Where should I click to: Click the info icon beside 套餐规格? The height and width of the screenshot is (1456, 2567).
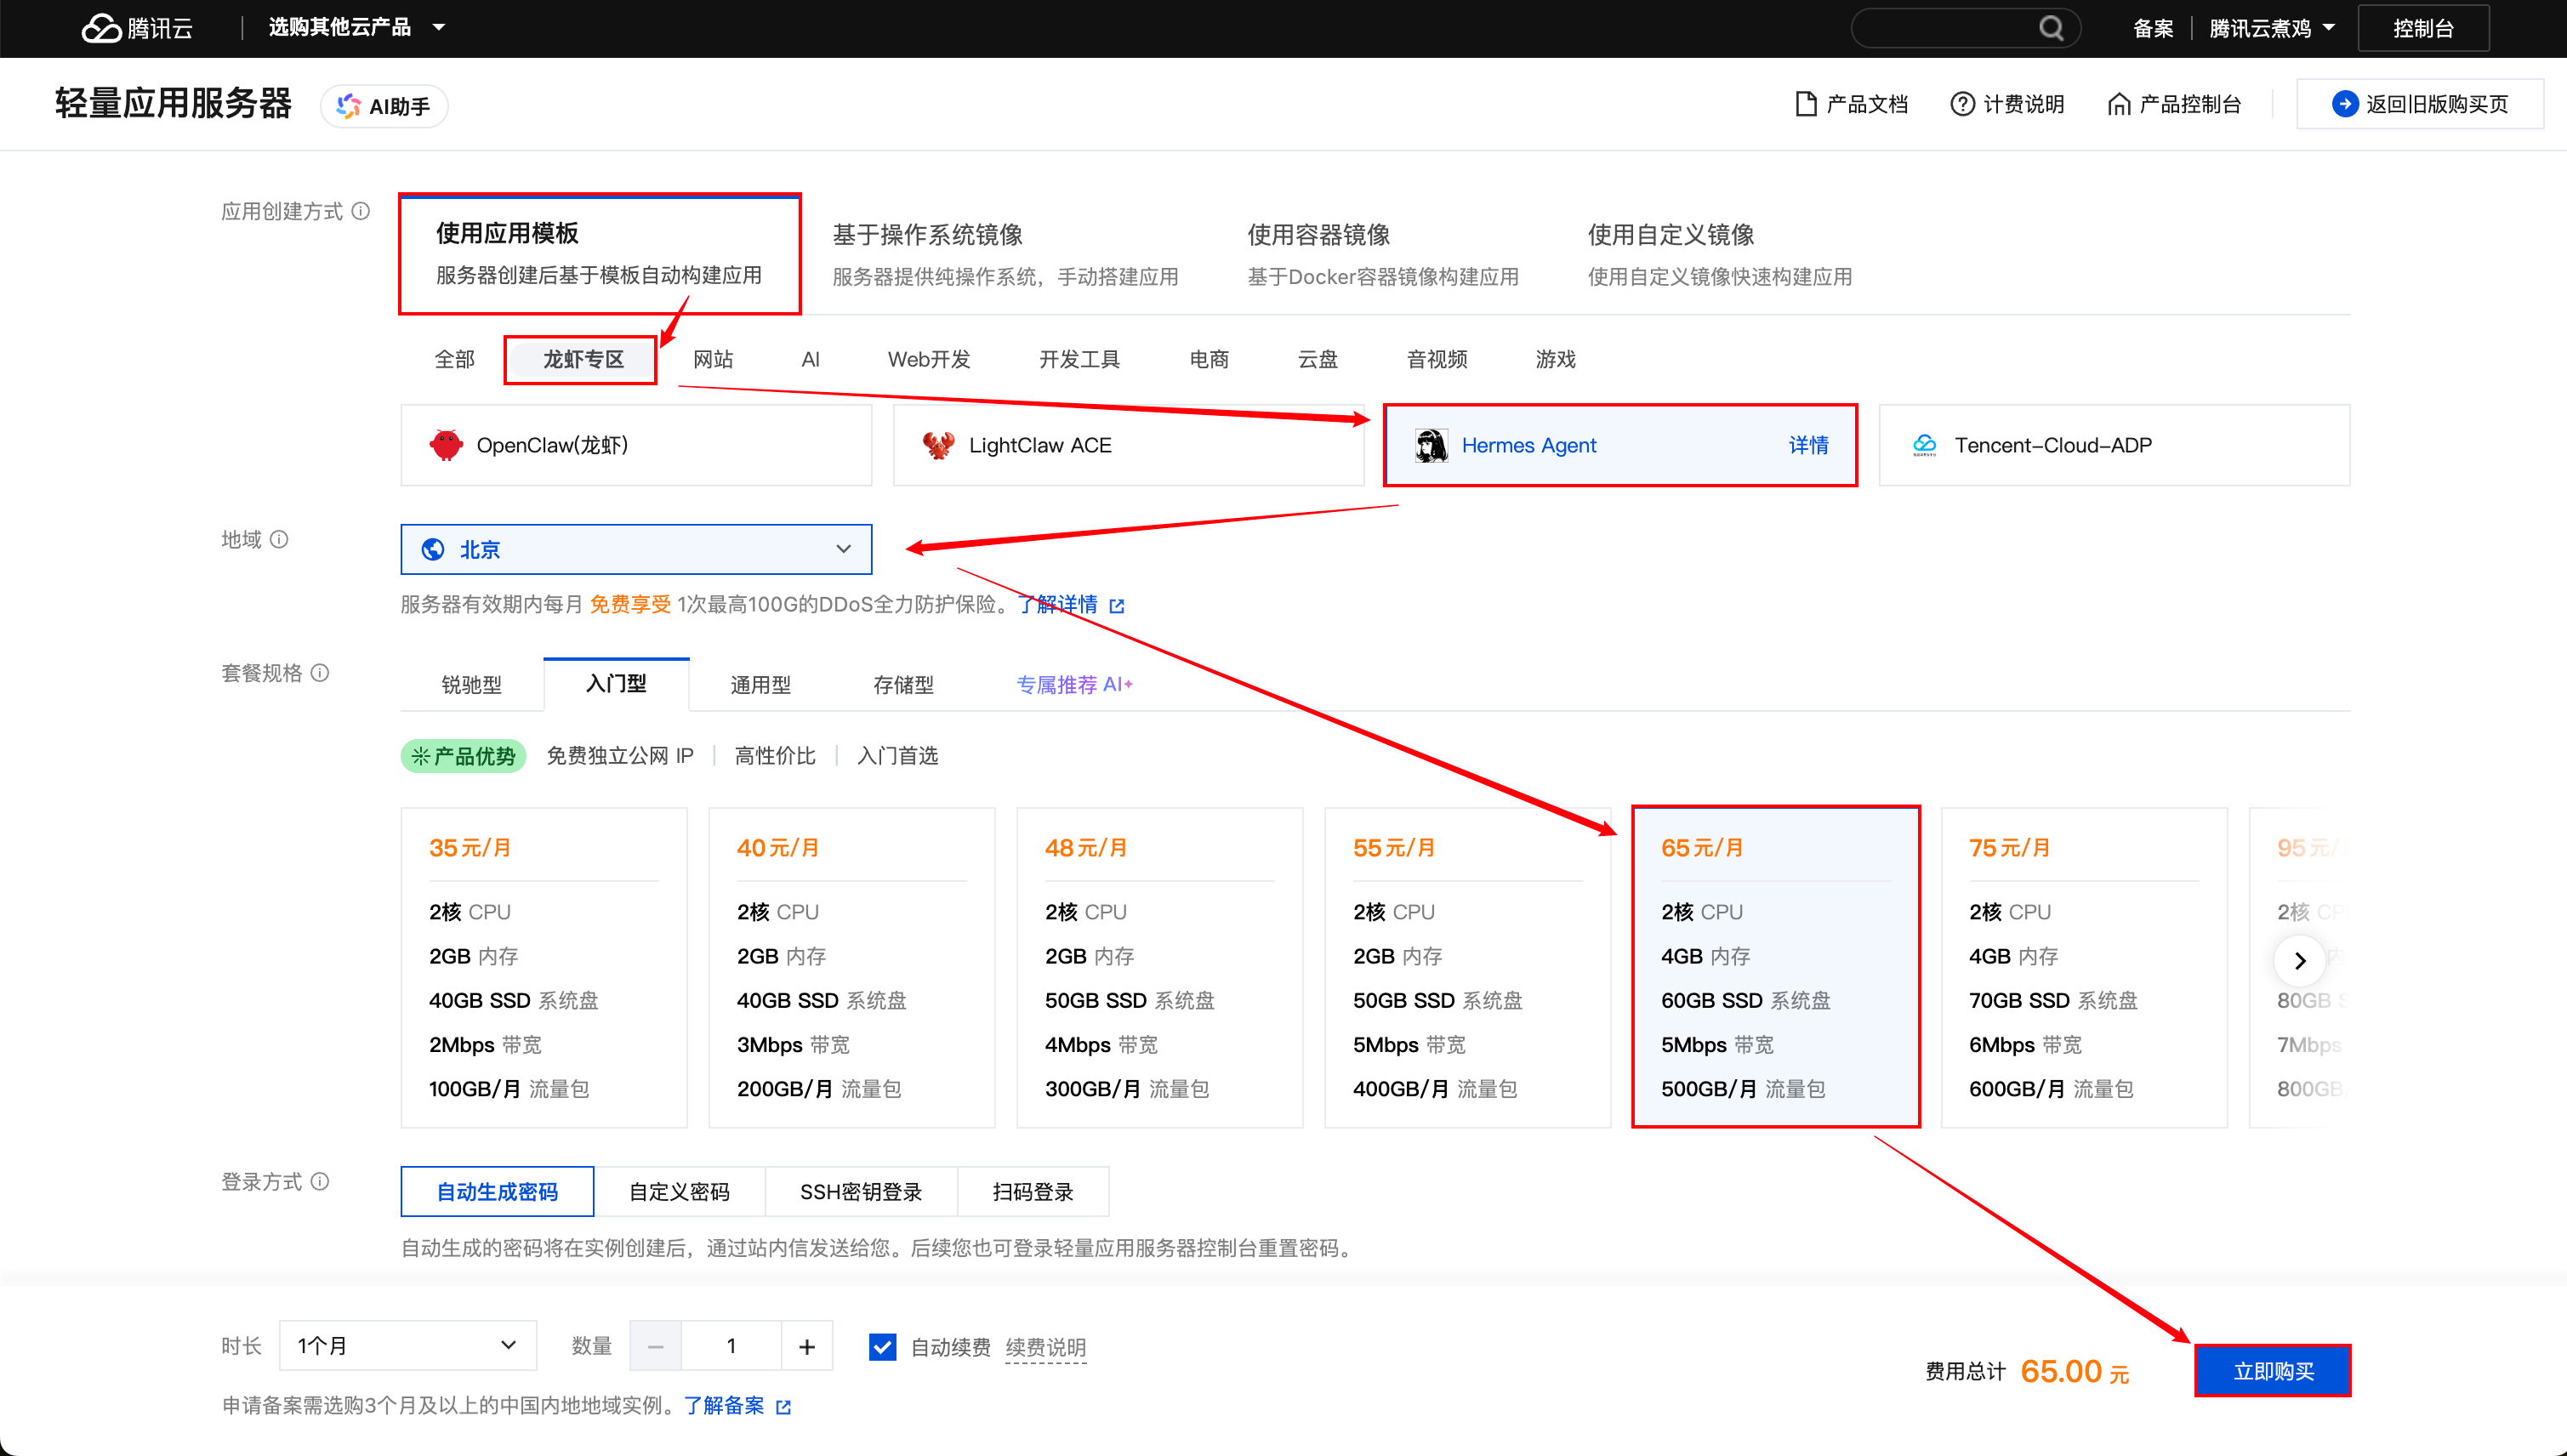pos(320,673)
